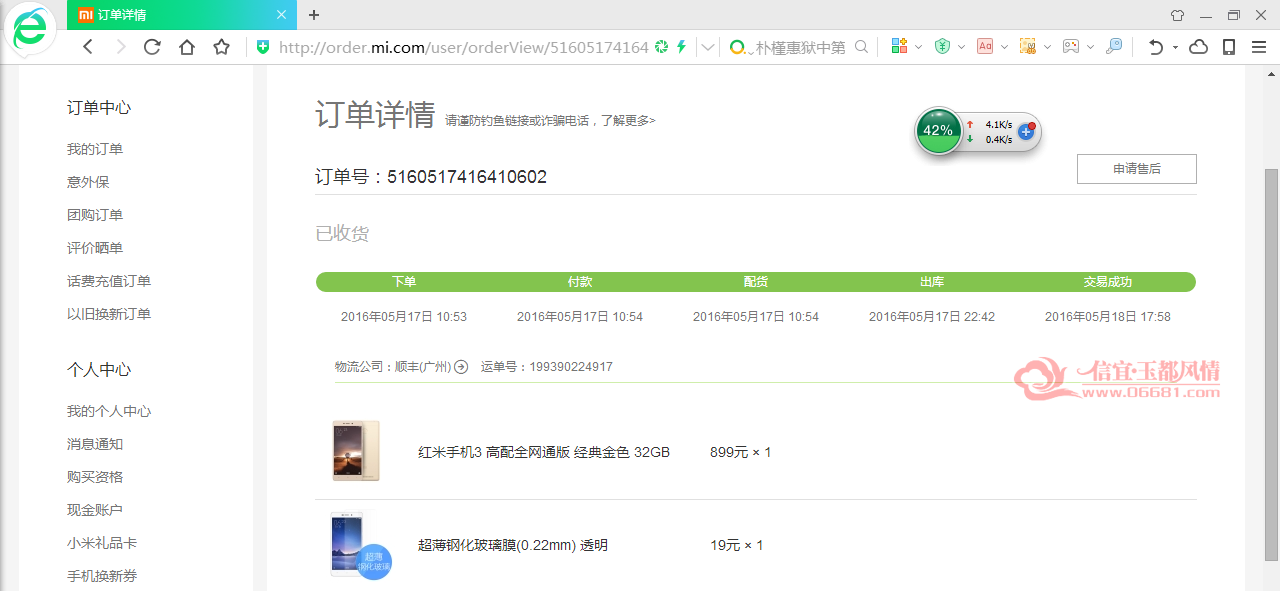Open a new tab with plus button
1280x614 pixels.
coord(314,15)
